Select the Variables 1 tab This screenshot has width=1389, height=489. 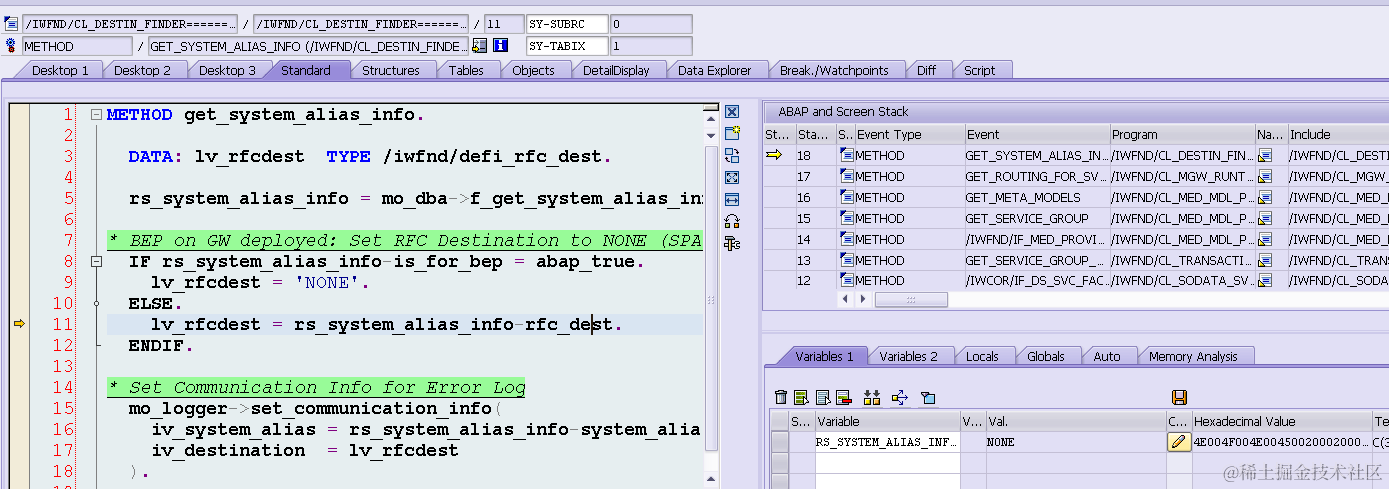[824, 356]
